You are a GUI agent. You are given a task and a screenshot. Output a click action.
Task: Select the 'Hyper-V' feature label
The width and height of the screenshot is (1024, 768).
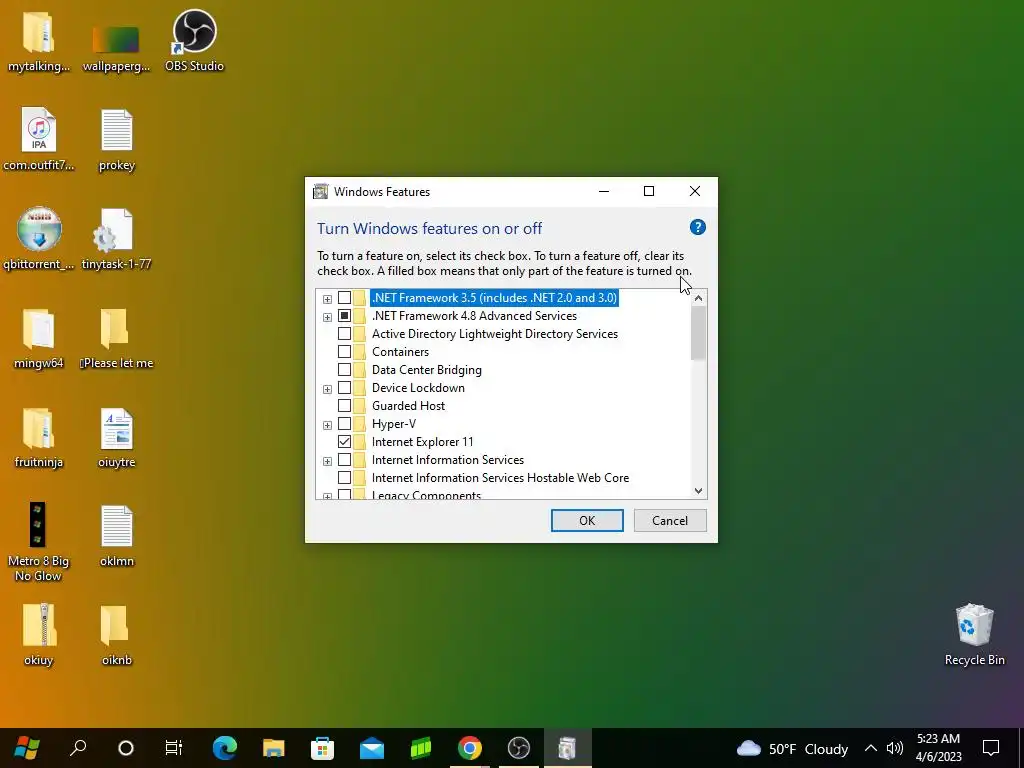coord(394,424)
